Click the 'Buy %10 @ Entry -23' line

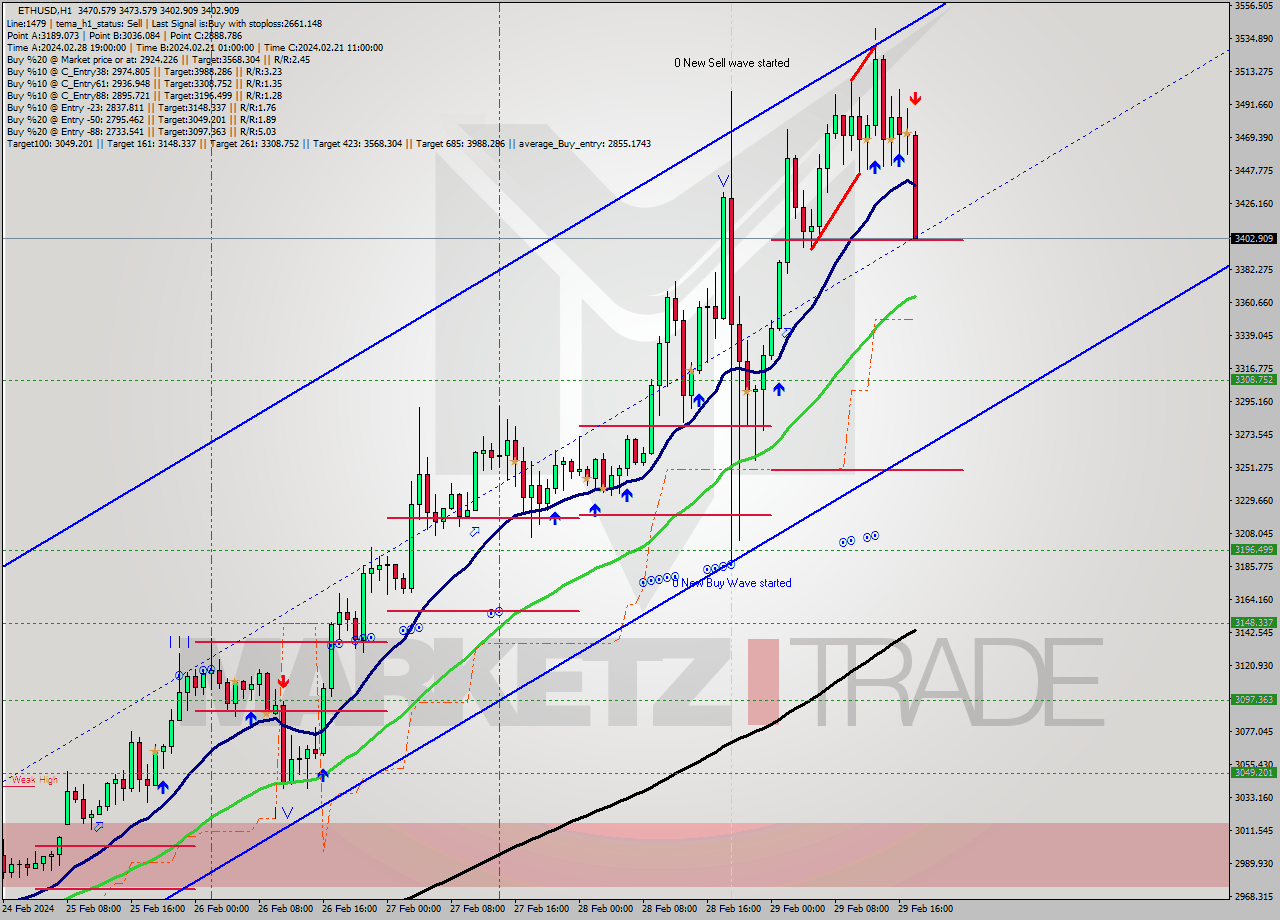pyautogui.click(x=141, y=107)
